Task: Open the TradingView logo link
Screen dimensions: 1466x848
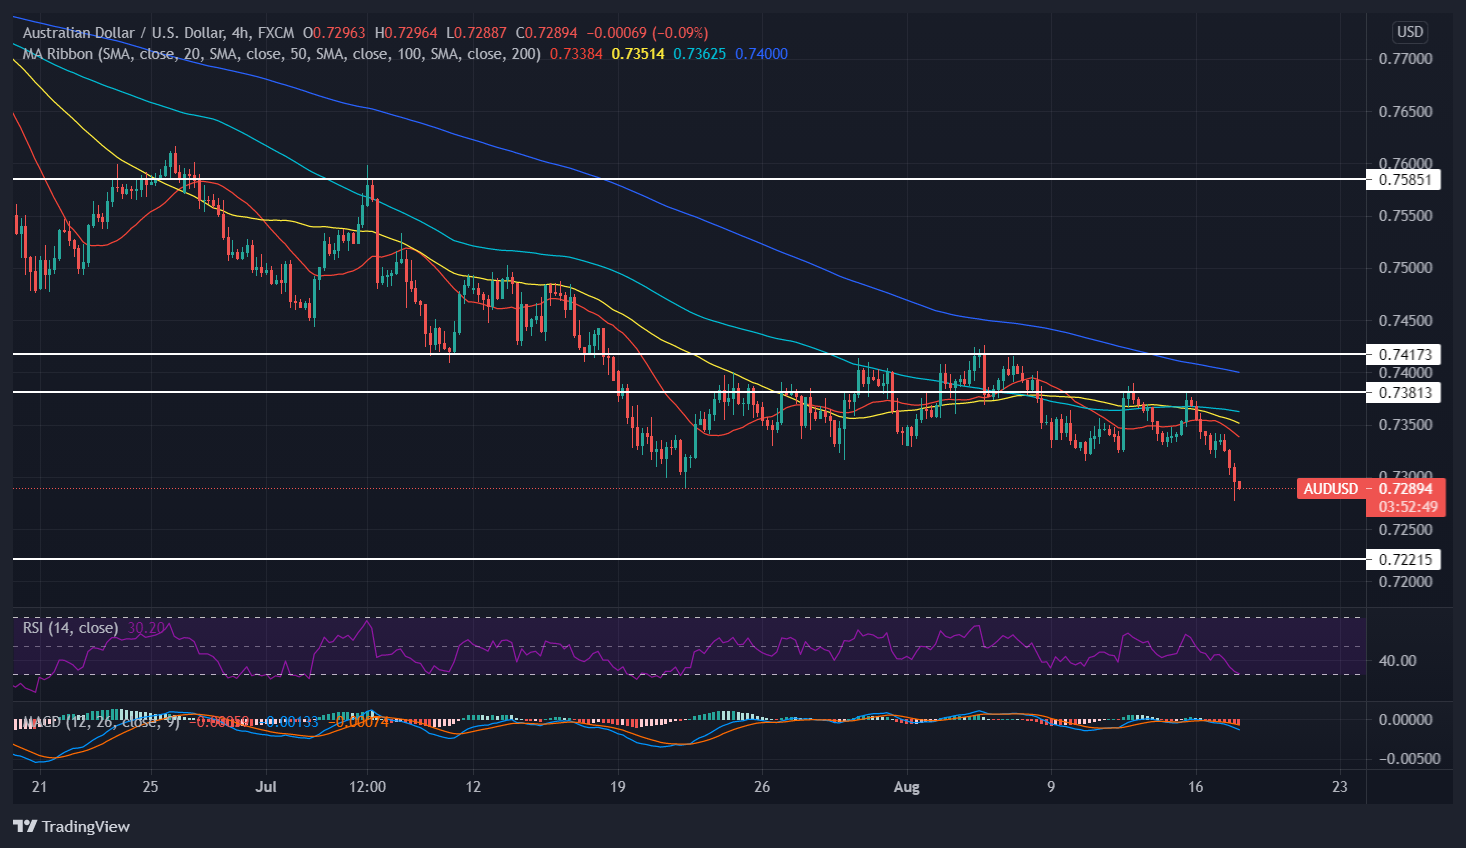Action: (72, 826)
